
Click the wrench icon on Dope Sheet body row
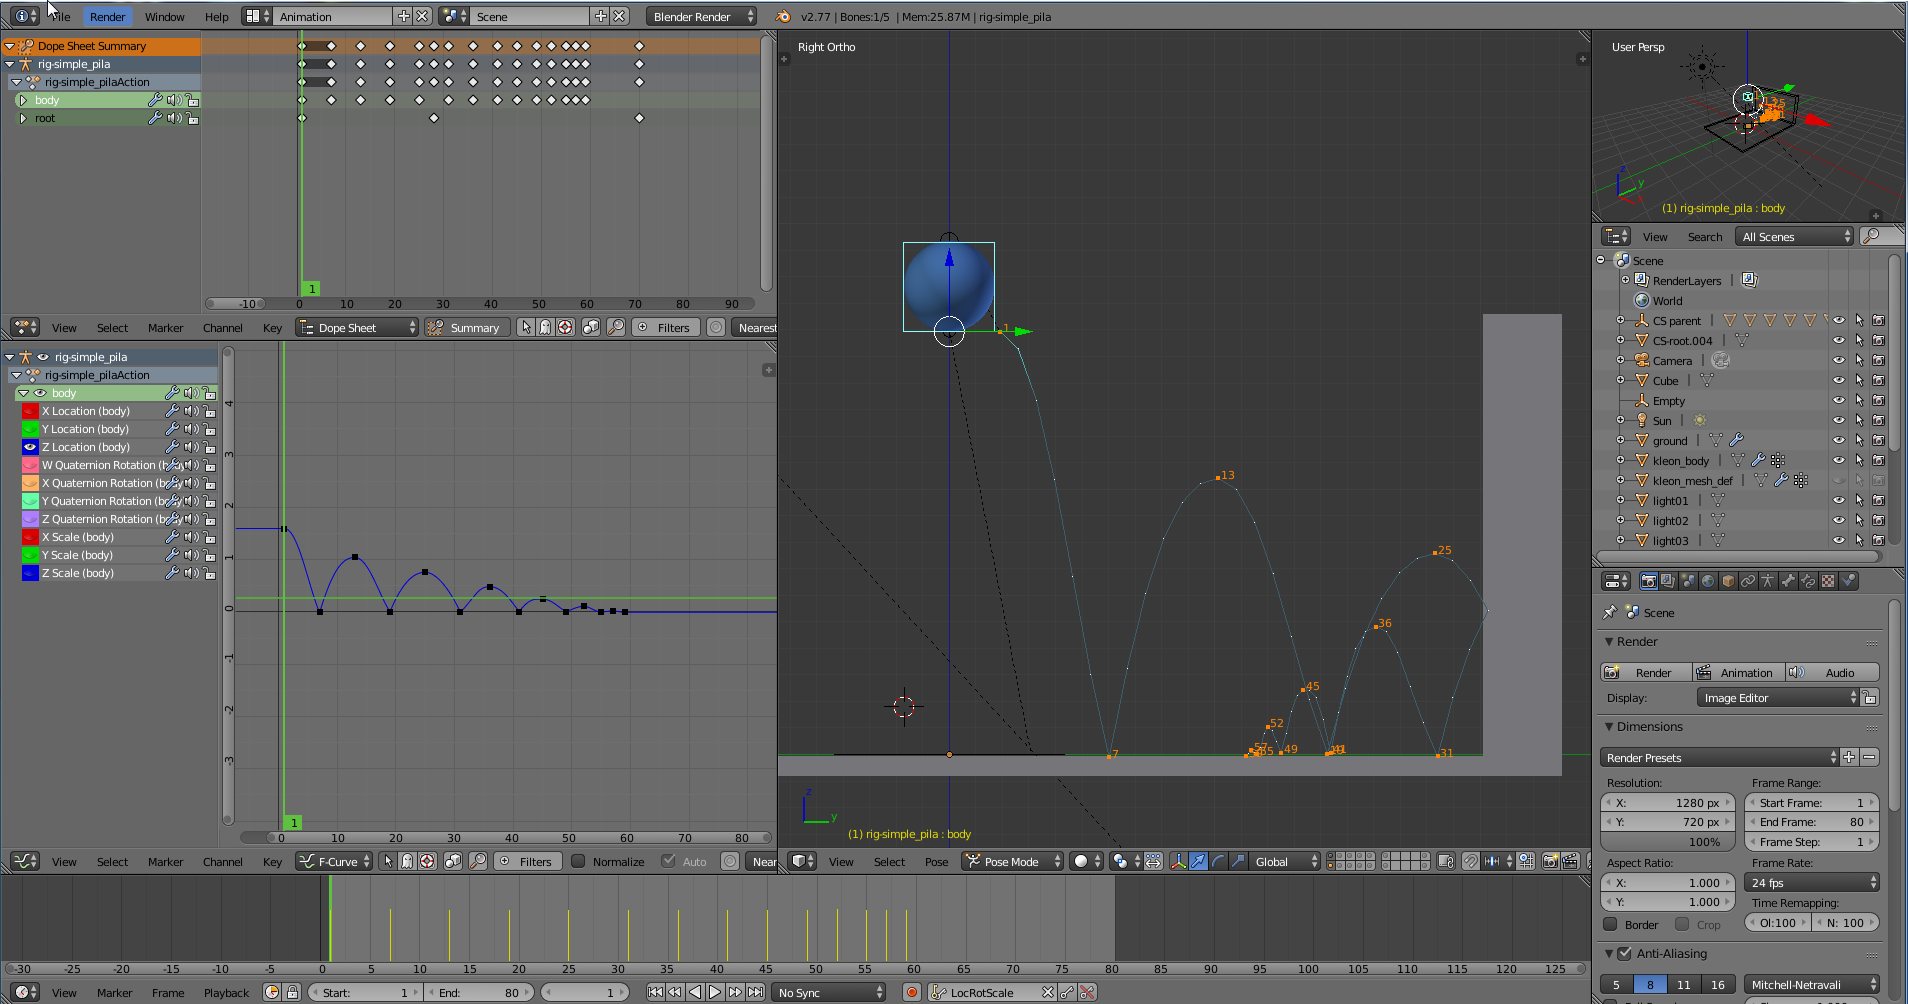(155, 100)
